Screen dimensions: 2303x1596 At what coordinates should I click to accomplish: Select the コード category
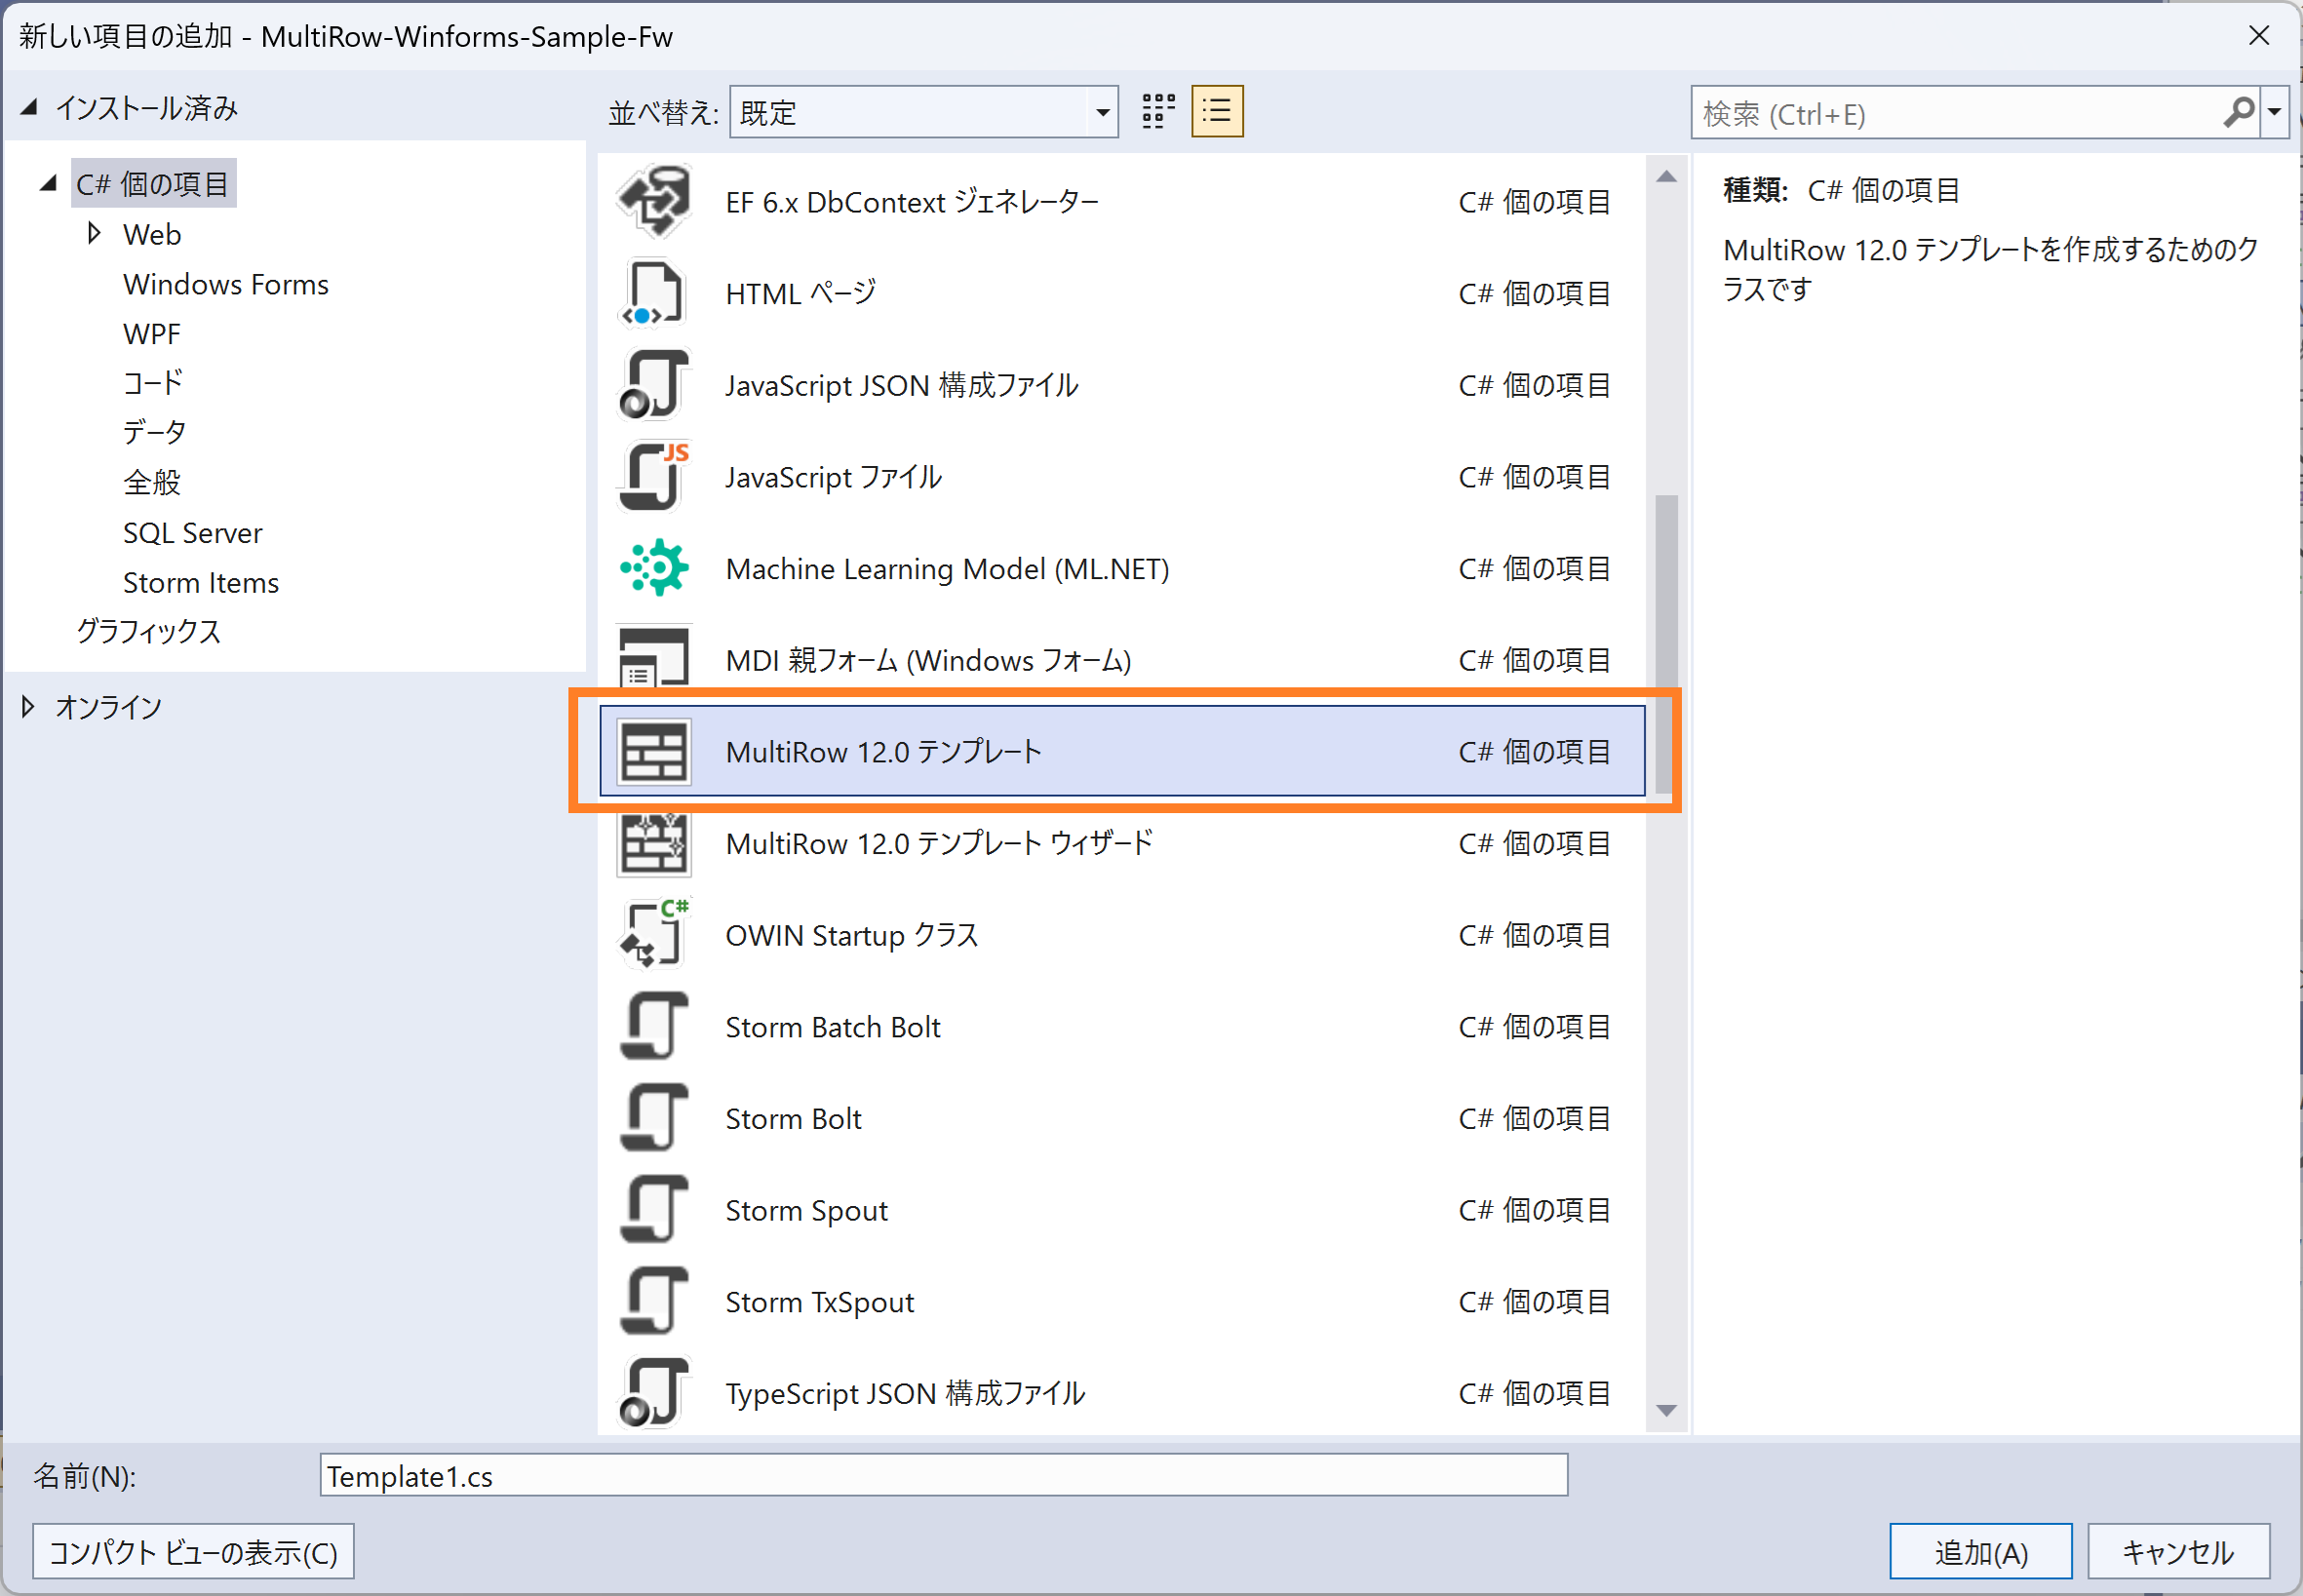pyautogui.click(x=153, y=383)
